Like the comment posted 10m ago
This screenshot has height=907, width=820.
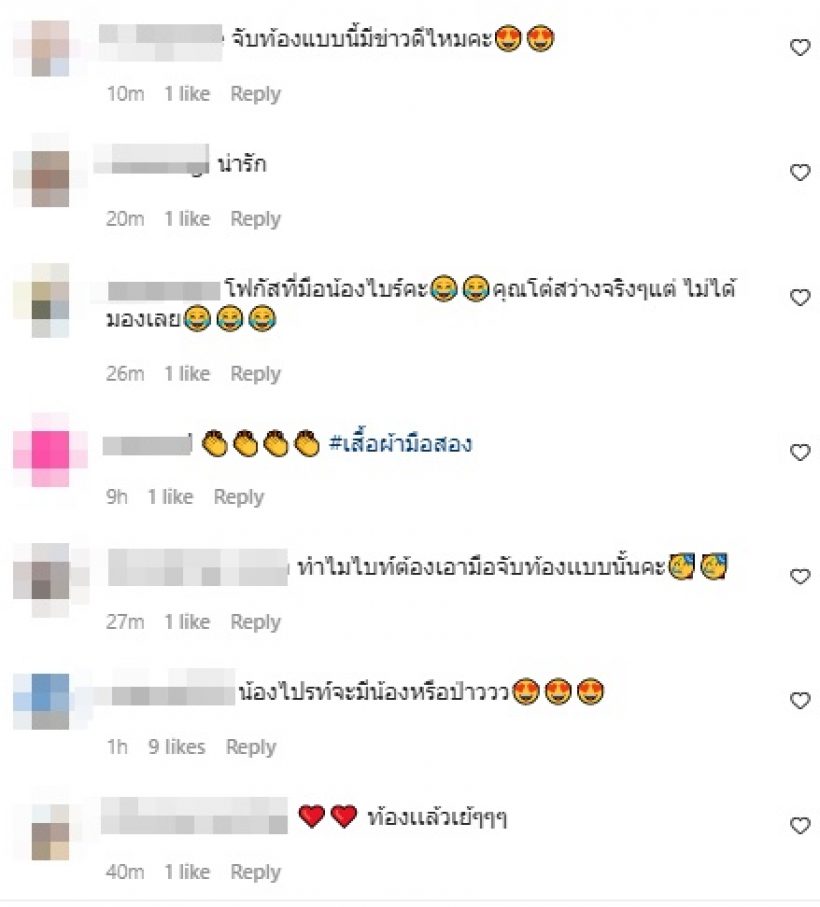[x=800, y=47]
